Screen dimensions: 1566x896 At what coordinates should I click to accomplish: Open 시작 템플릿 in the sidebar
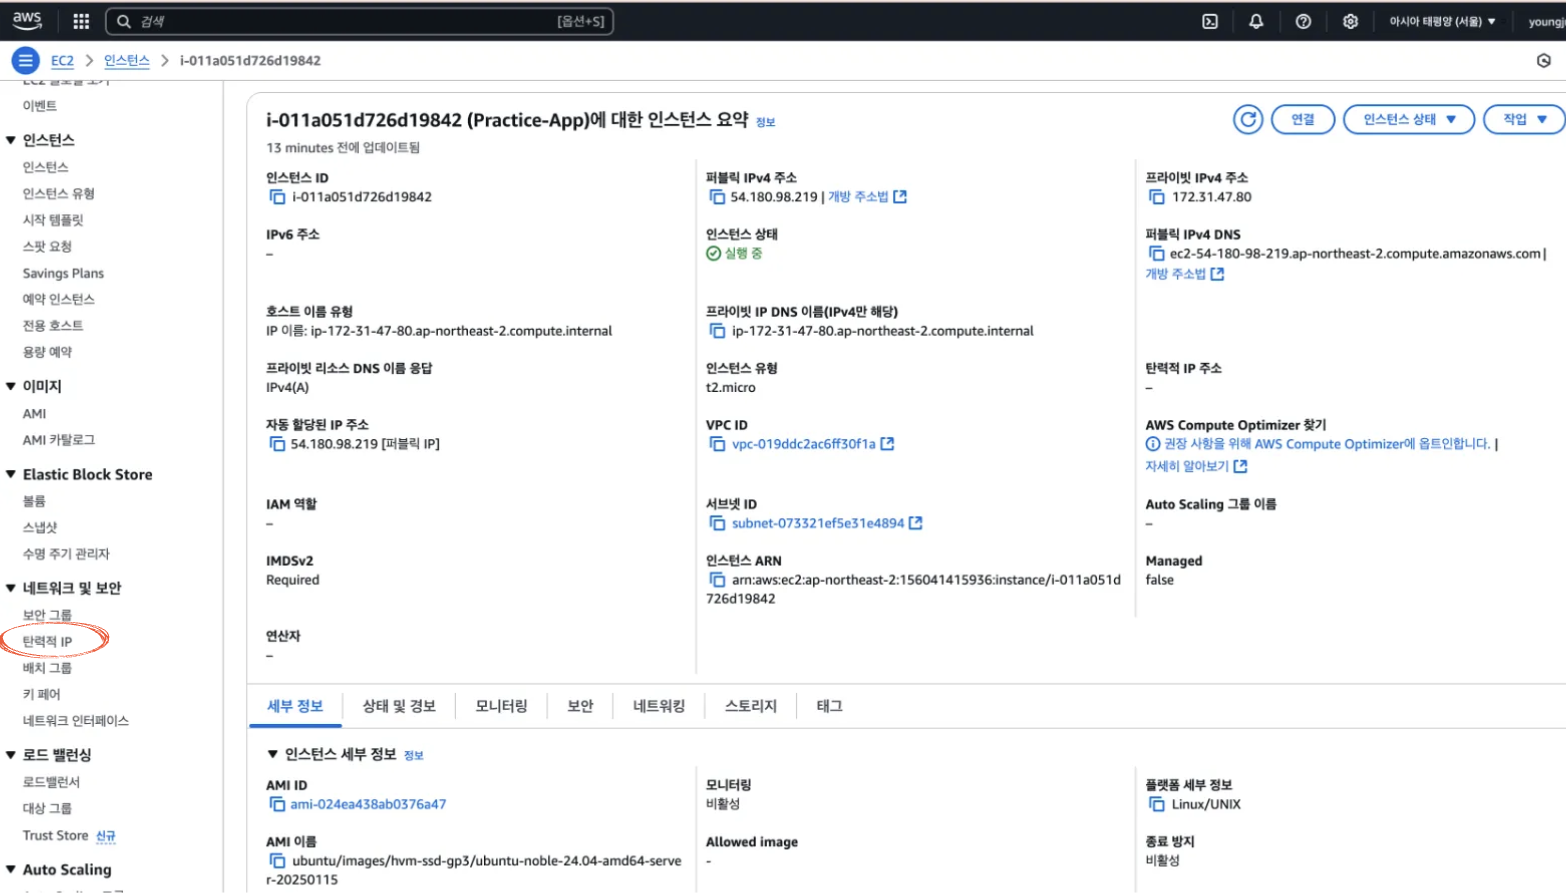coord(53,220)
